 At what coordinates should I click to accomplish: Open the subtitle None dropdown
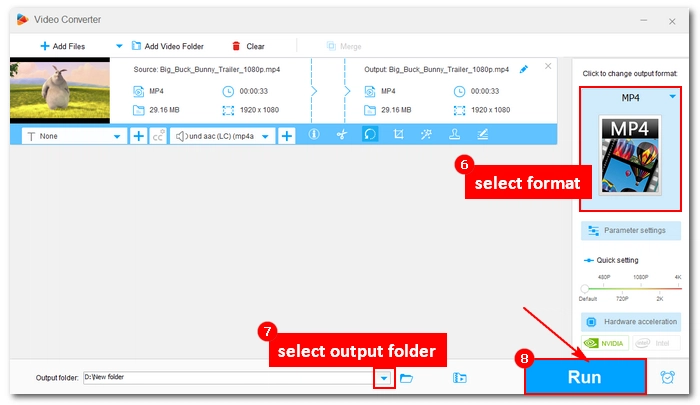pos(74,136)
